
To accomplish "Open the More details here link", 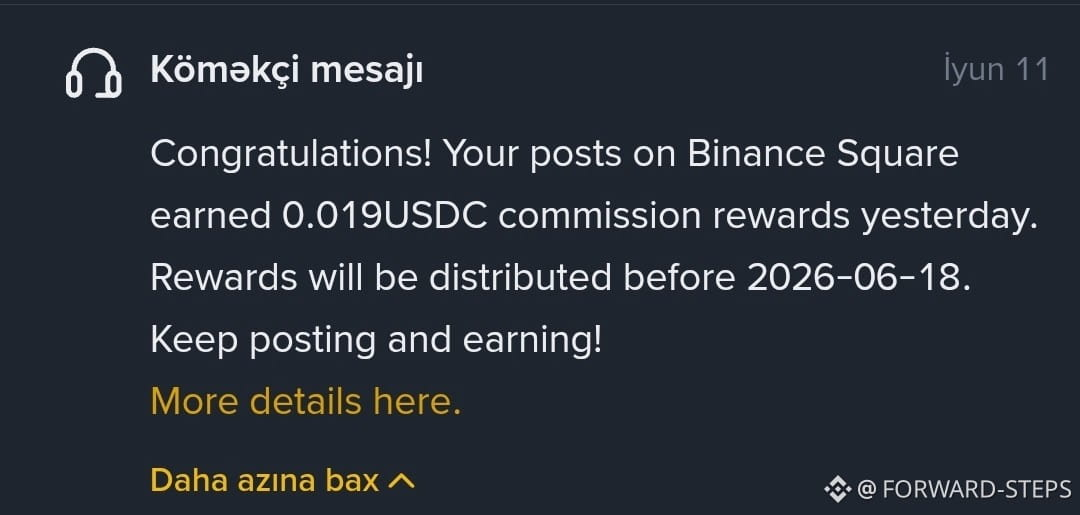I will click(305, 401).
